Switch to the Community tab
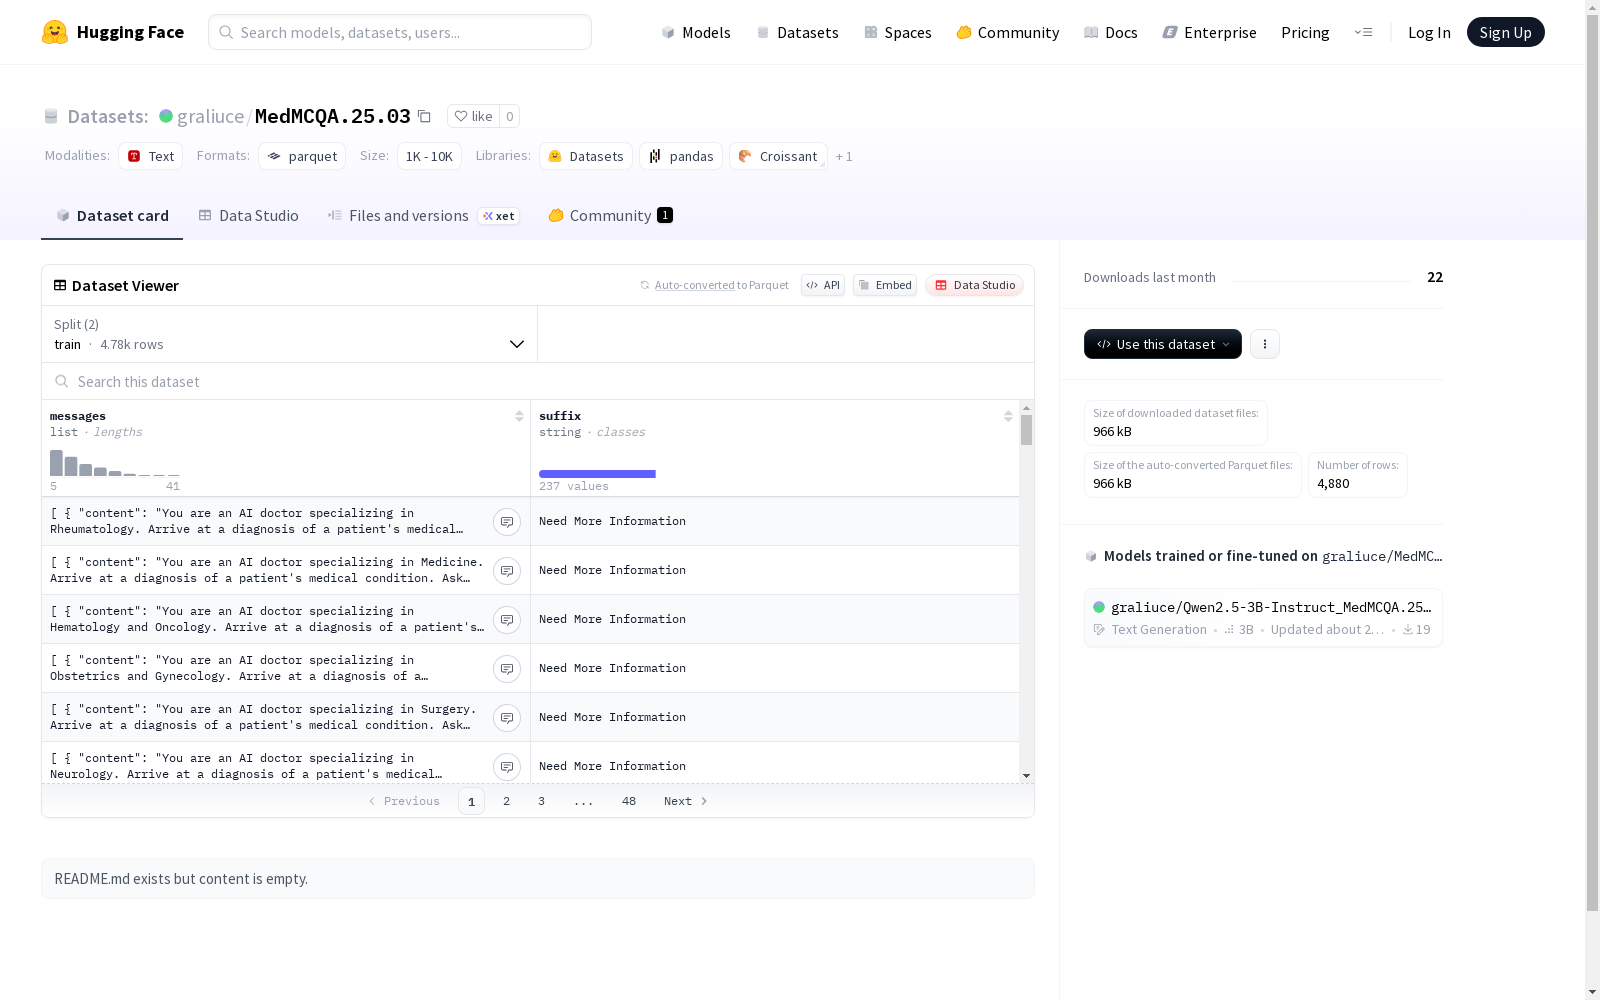 pyautogui.click(x=610, y=216)
